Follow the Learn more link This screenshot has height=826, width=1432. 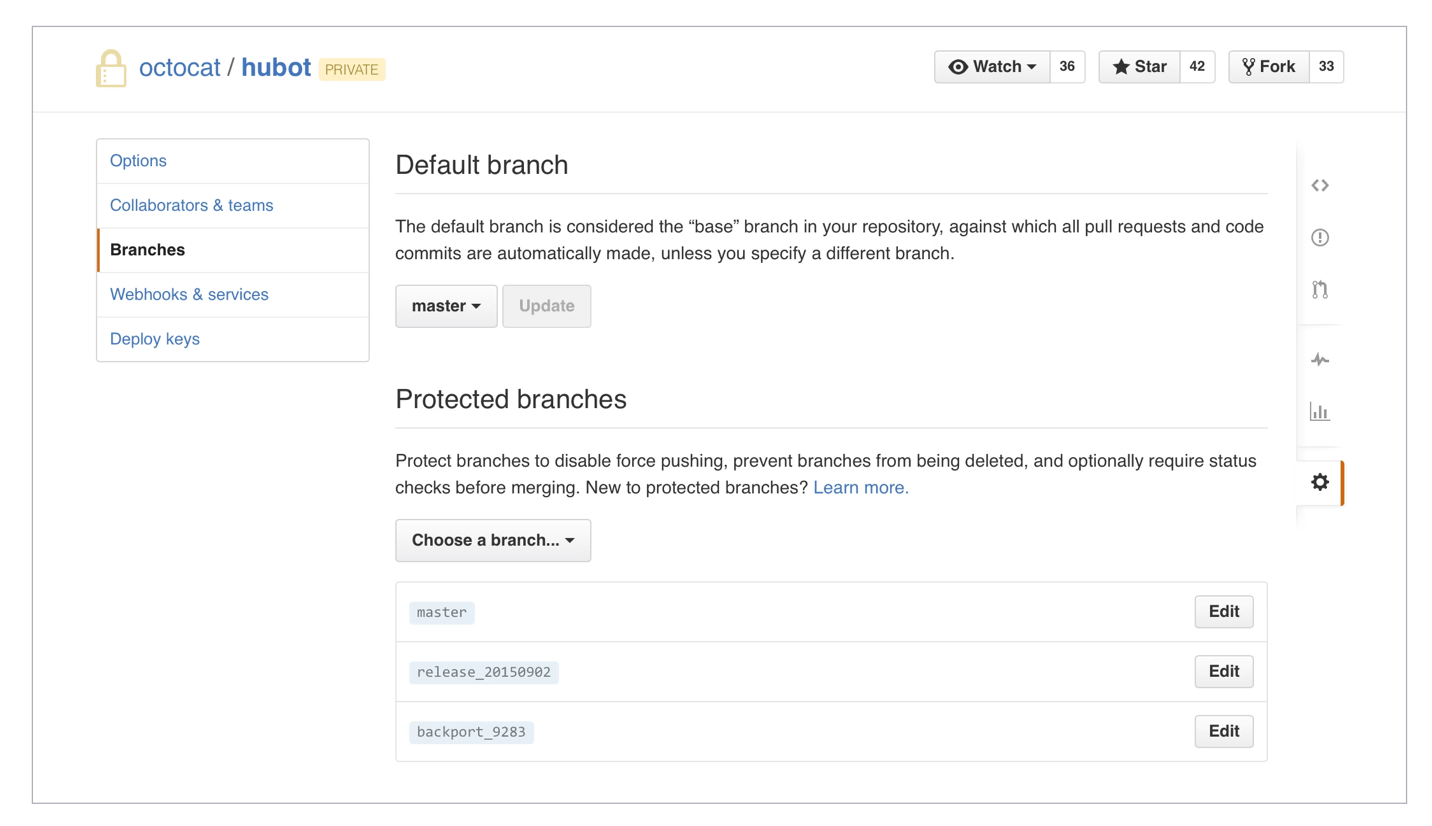861,488
